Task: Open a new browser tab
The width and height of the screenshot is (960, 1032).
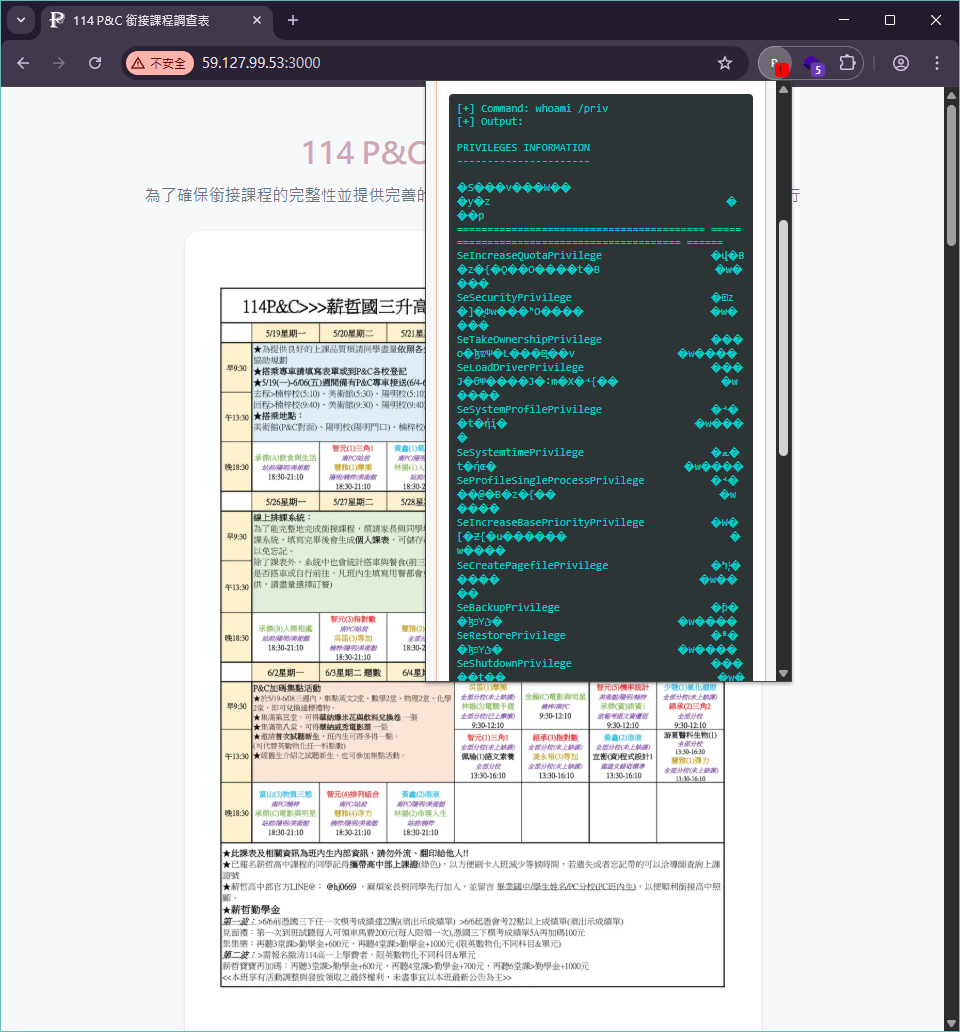Action: pos(293,20)
